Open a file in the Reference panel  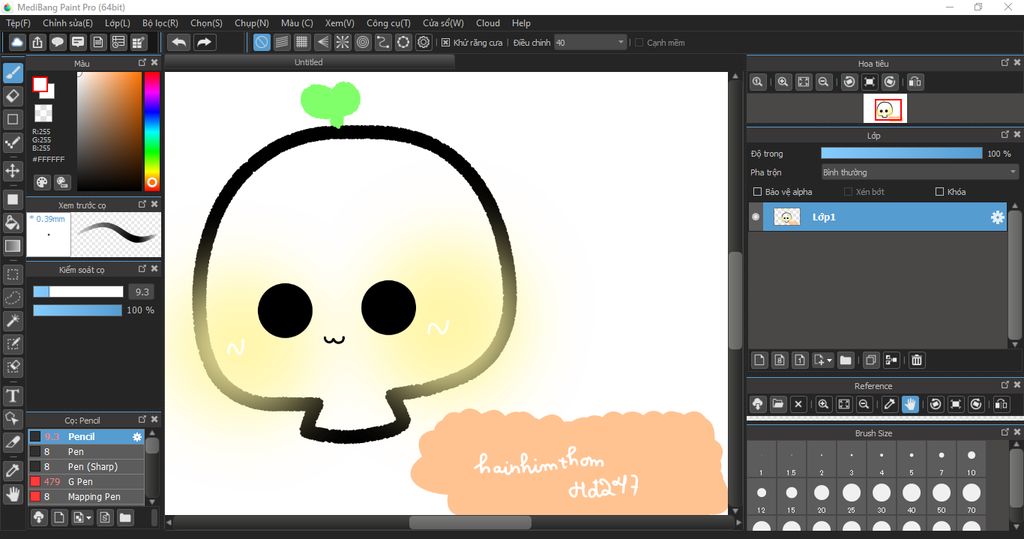(x=778, y=404)
